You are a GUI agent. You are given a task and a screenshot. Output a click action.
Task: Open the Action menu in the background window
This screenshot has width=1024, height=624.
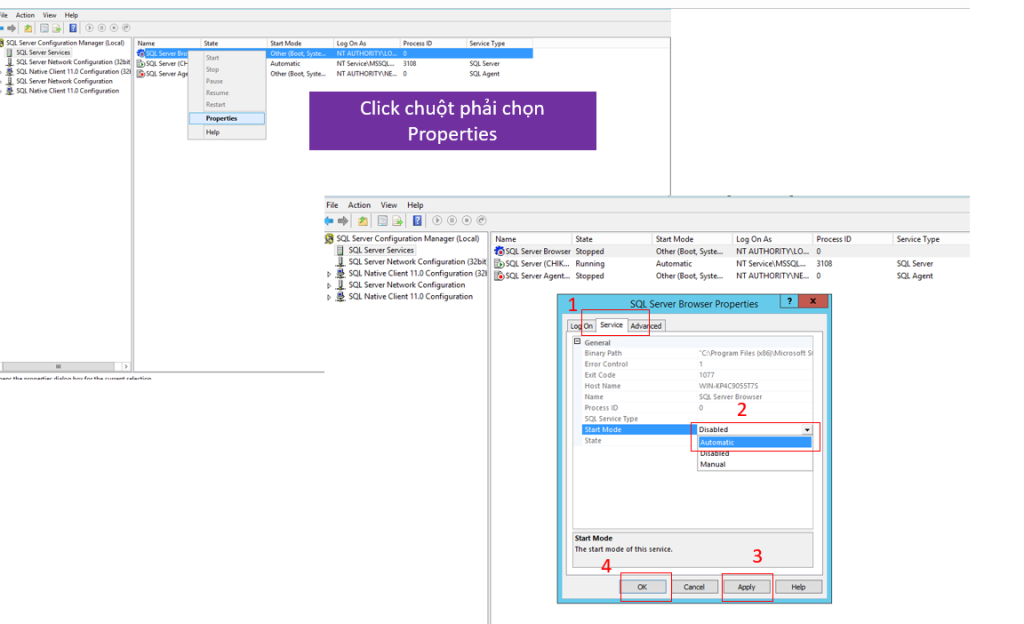click(x=25, y=15)
